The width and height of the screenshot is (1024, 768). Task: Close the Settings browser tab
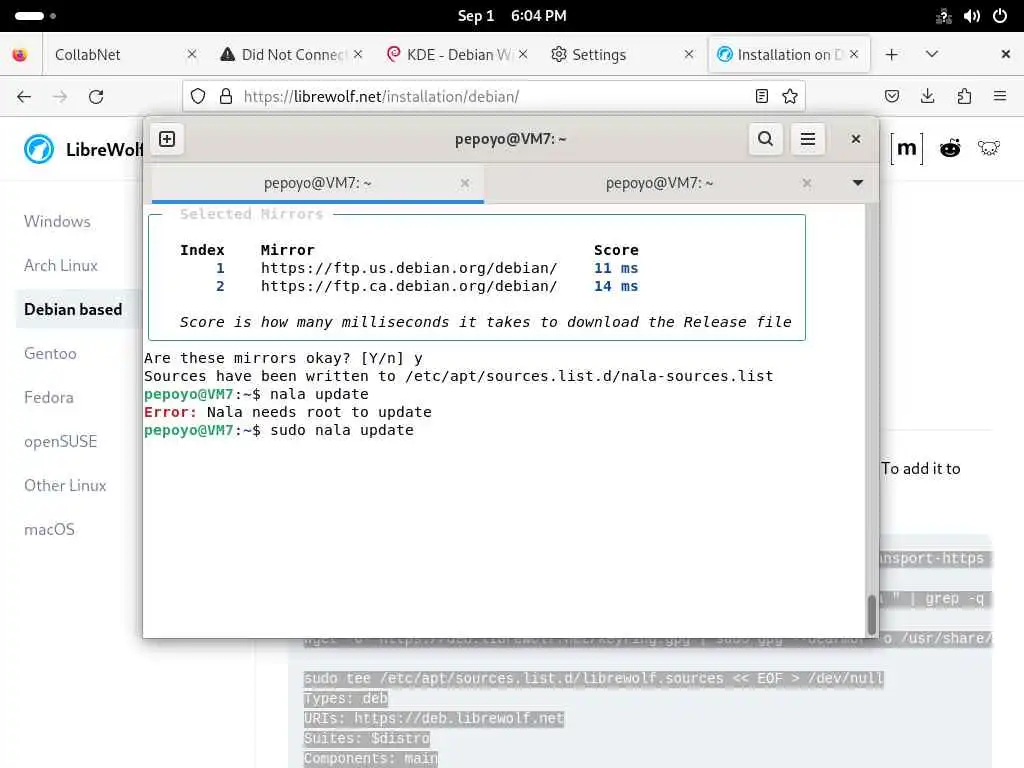pos(689,55)
